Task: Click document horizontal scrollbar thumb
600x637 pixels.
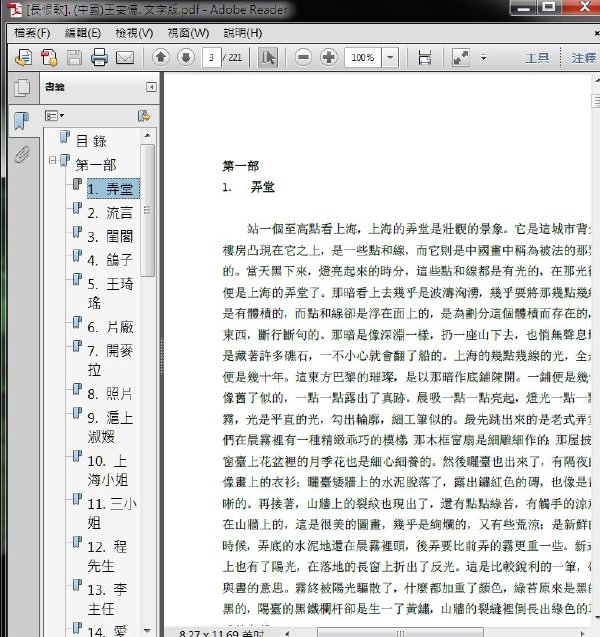Action: [x=400, y=633]
